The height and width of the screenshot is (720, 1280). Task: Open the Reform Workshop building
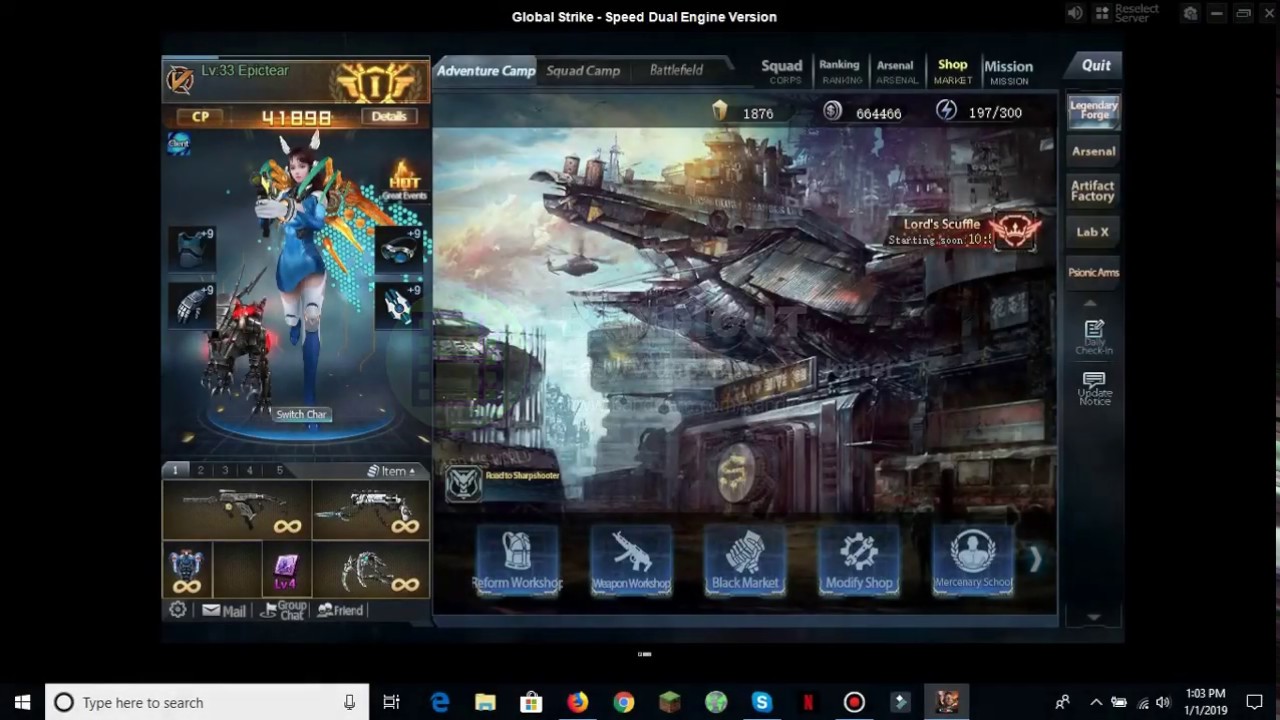(x=517, y=559)
